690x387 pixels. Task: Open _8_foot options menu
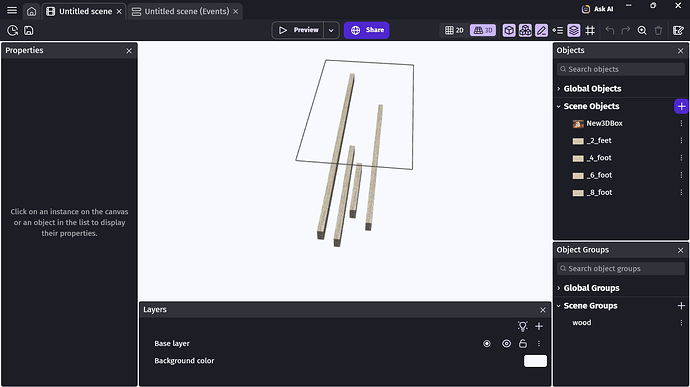coord(681,192)
